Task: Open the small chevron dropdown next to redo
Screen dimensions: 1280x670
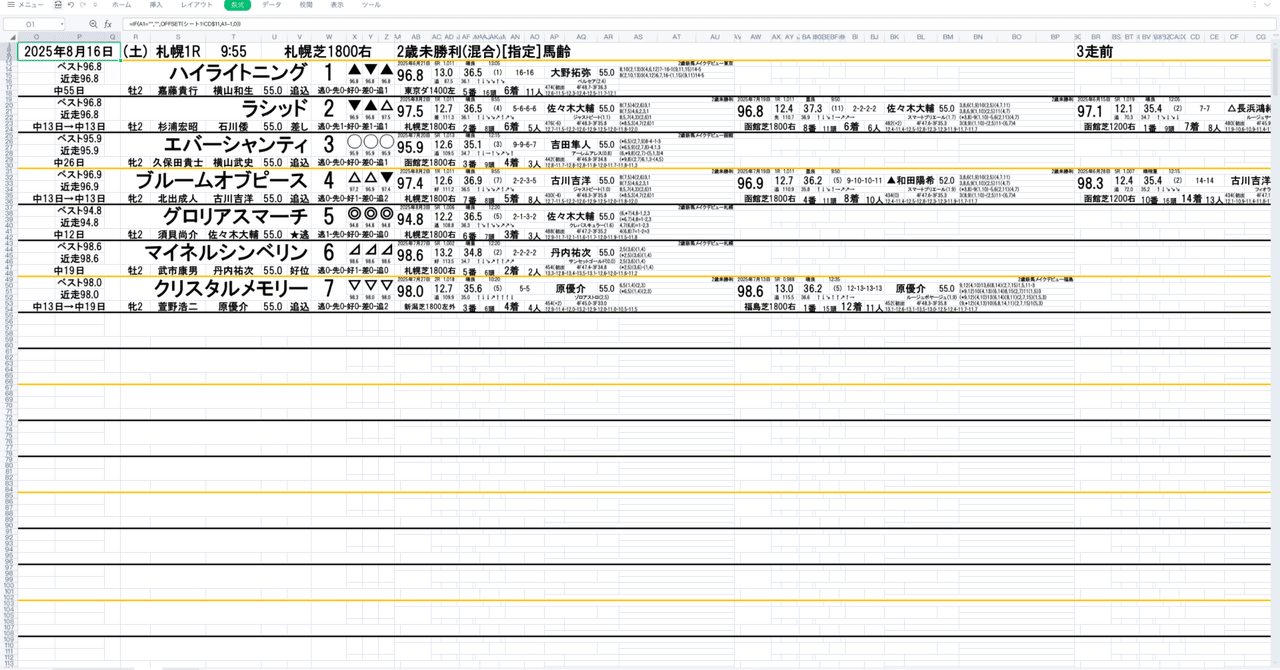Action: [95, 5]
